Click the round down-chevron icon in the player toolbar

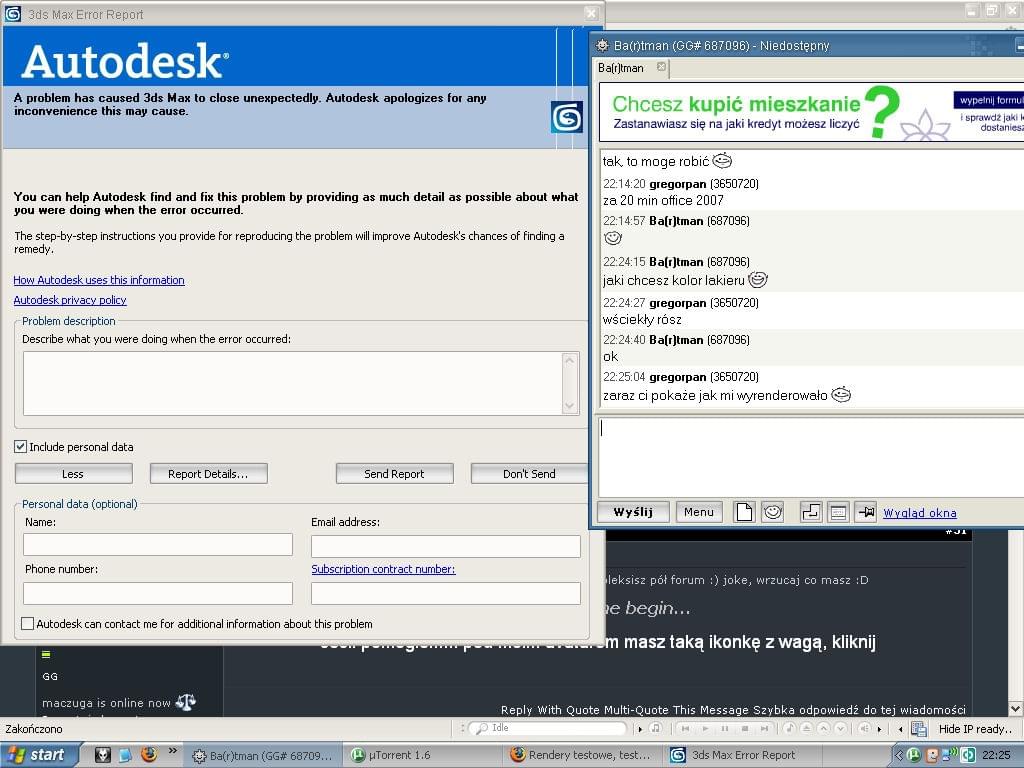(x=840, y=728)
